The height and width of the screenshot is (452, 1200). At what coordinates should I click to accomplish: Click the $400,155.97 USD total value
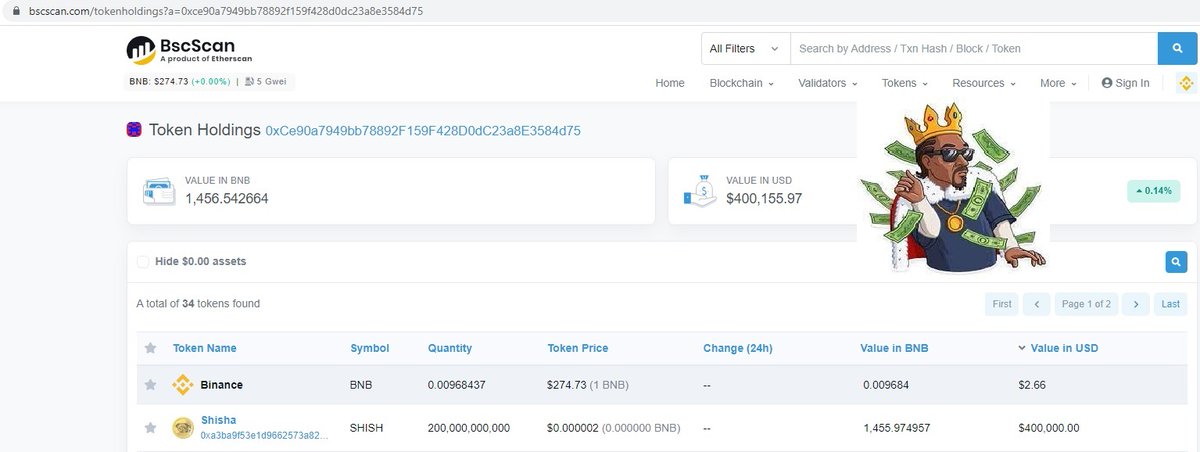764,198
